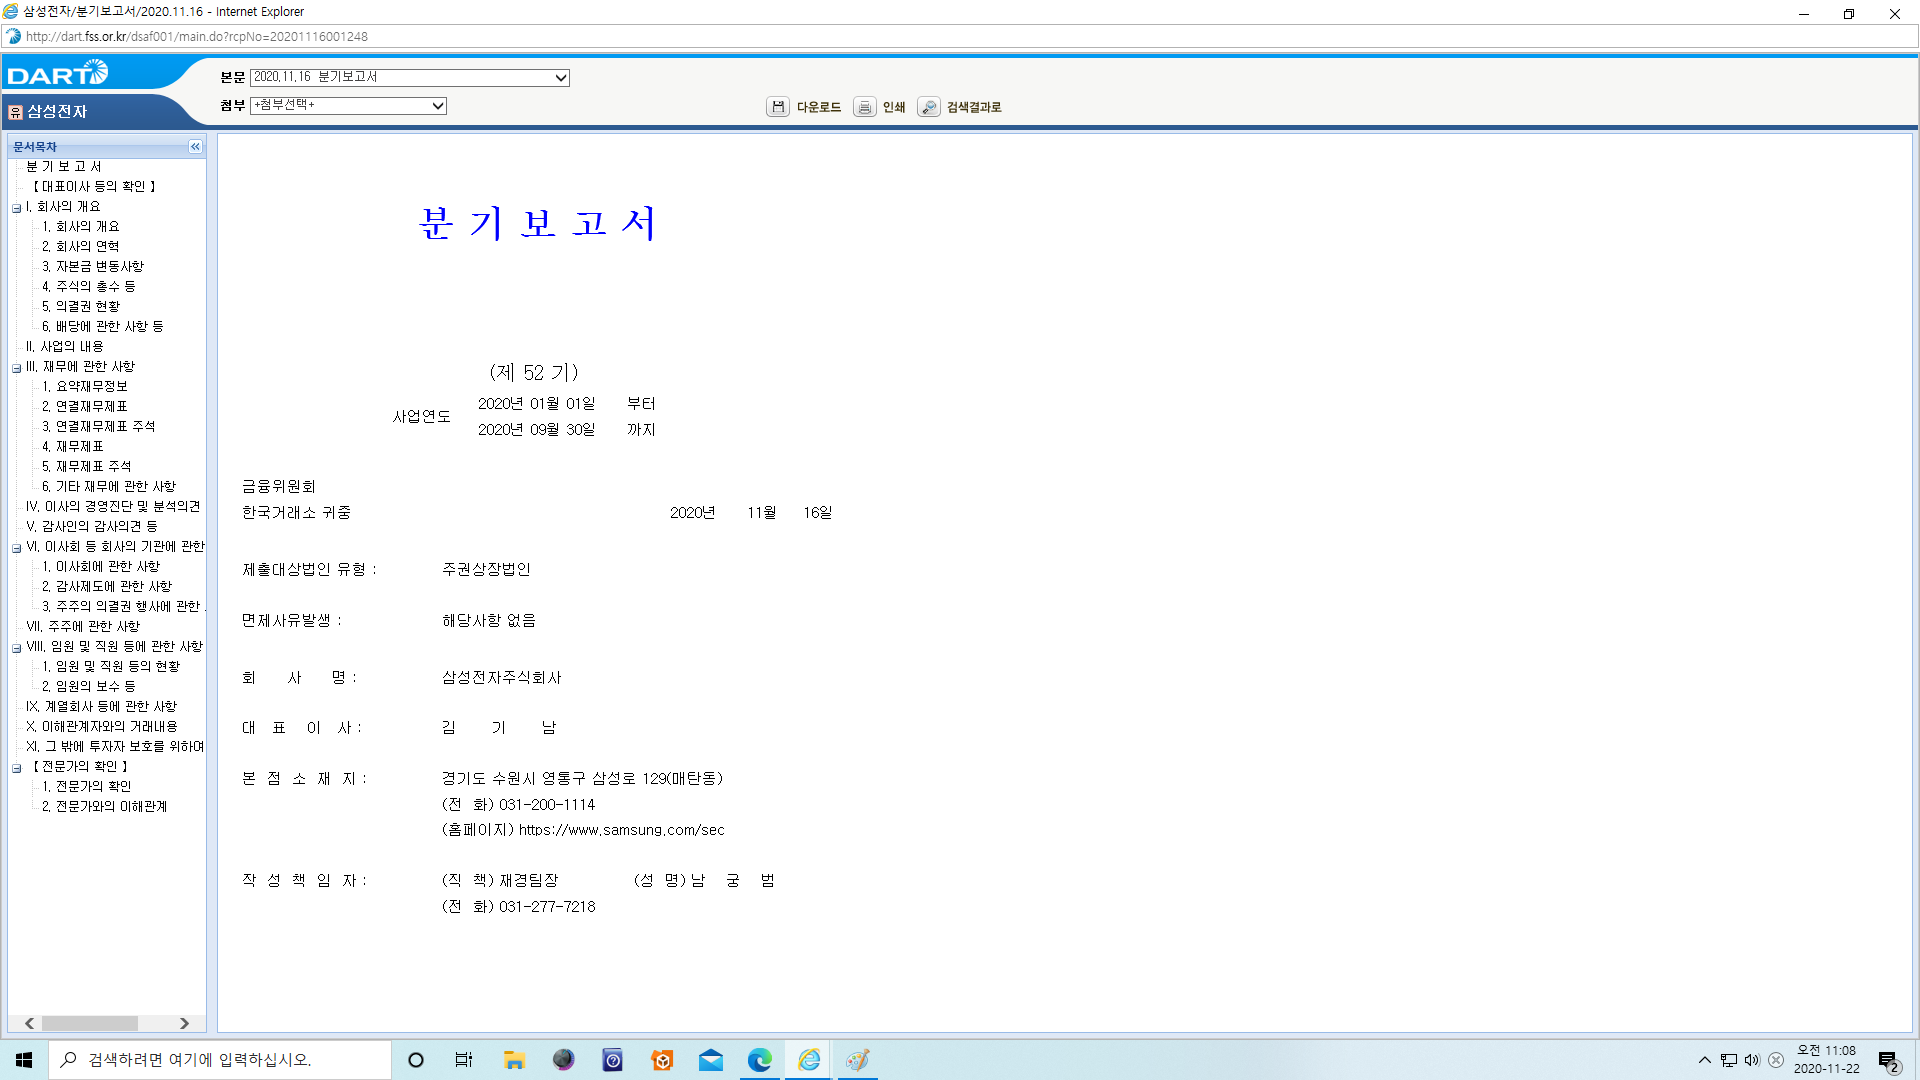
Task: Open the notification center icon
Action: point(1888,1060)
